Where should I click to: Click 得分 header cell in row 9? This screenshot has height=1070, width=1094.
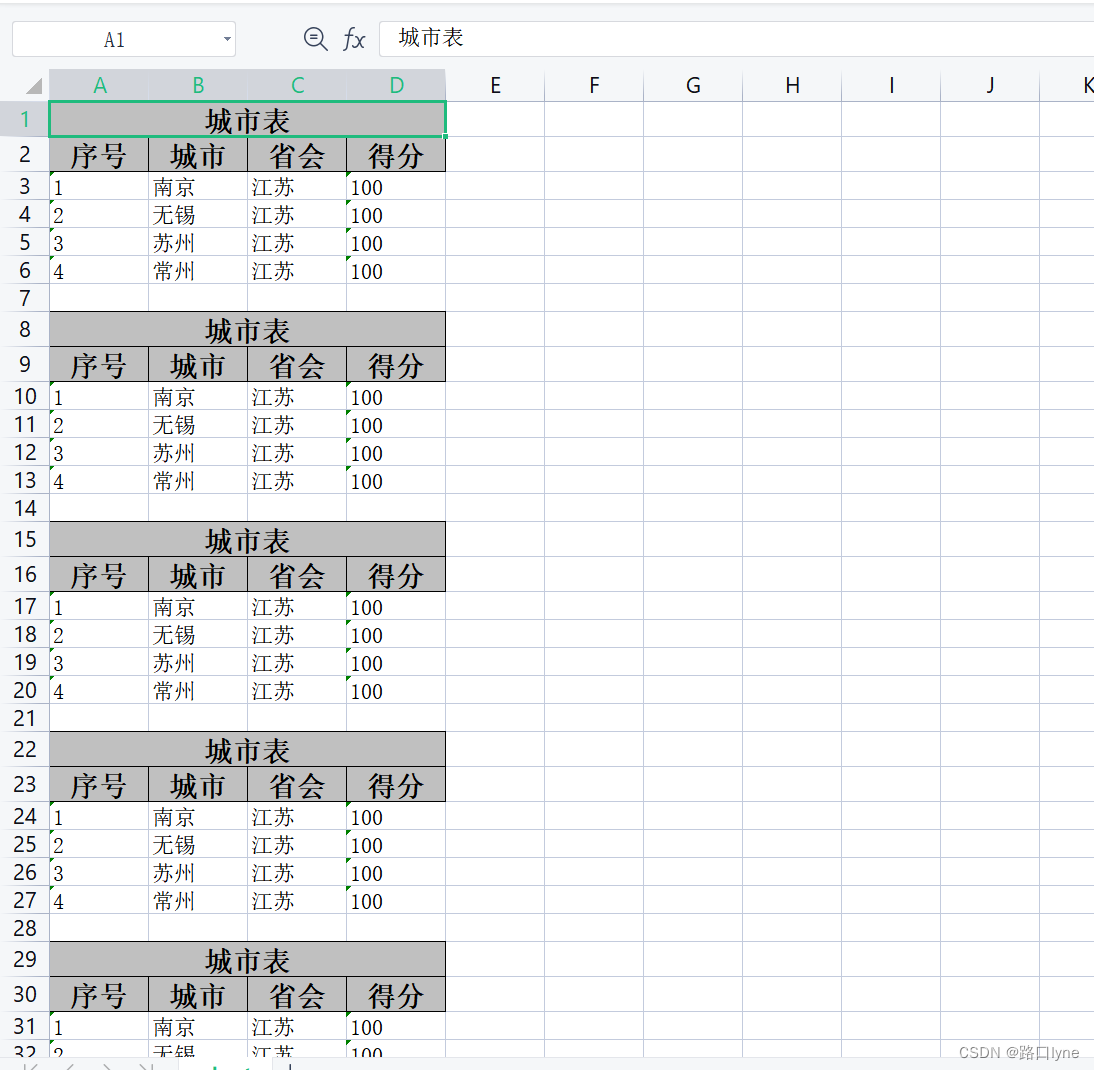coord(396,364)
